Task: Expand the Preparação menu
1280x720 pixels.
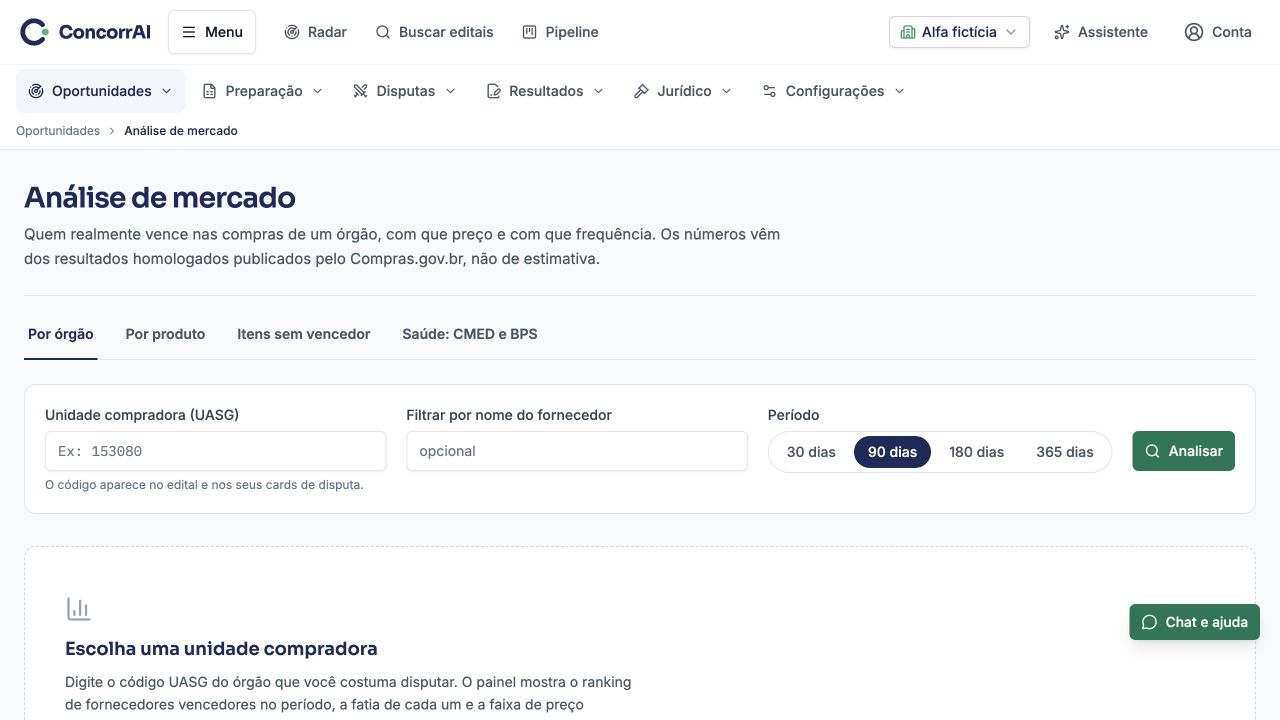Action: tap(262, 91)
